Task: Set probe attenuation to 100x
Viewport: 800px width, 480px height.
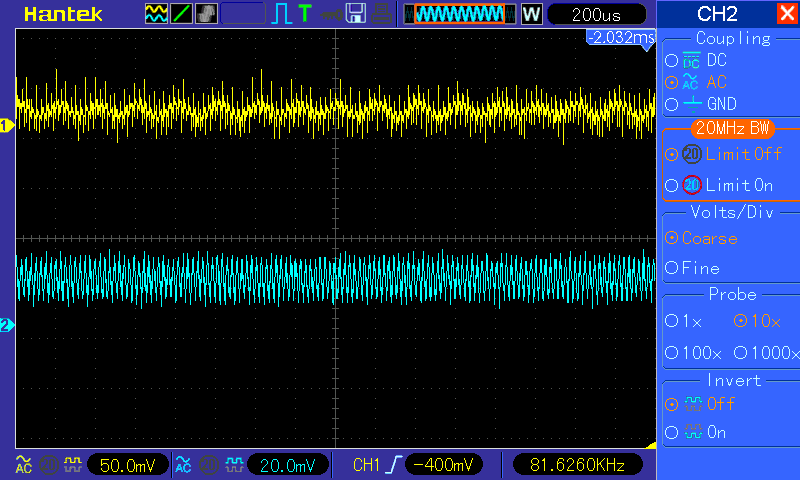Action: (693, 352)
